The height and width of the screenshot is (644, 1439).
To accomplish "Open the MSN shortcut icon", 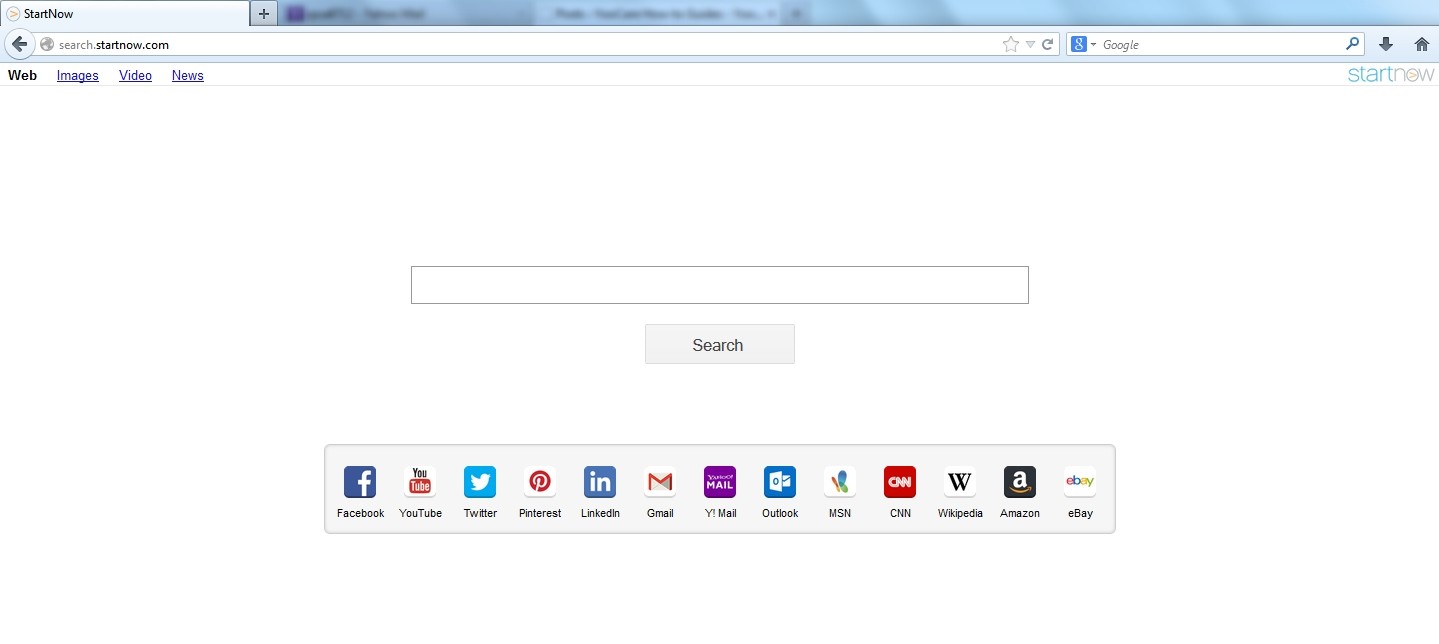I will (x=840, y=482).
